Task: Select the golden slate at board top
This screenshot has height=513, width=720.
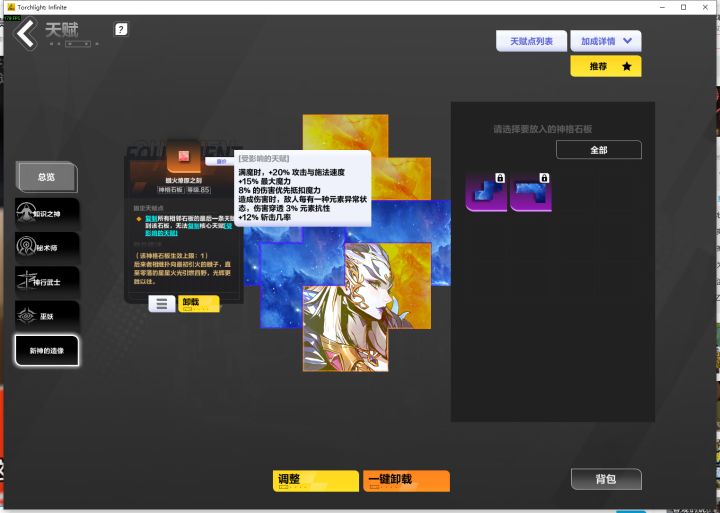Action: point(345,131)
